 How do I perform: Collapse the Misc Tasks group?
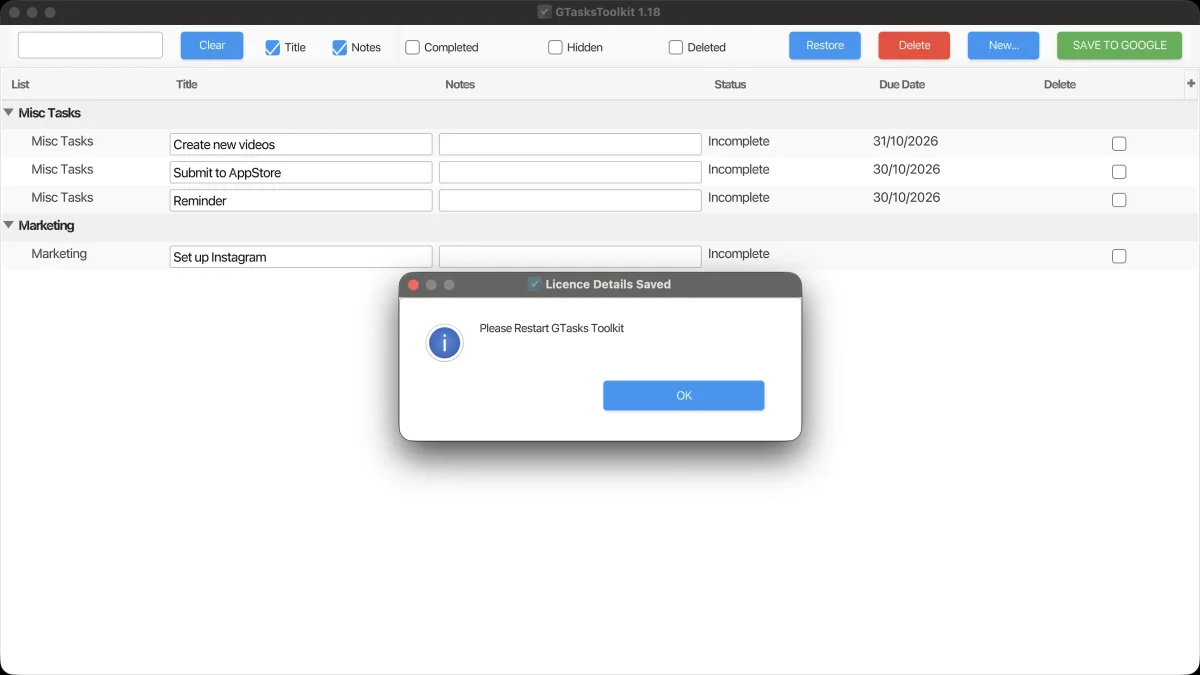click(x=9, y=113)
